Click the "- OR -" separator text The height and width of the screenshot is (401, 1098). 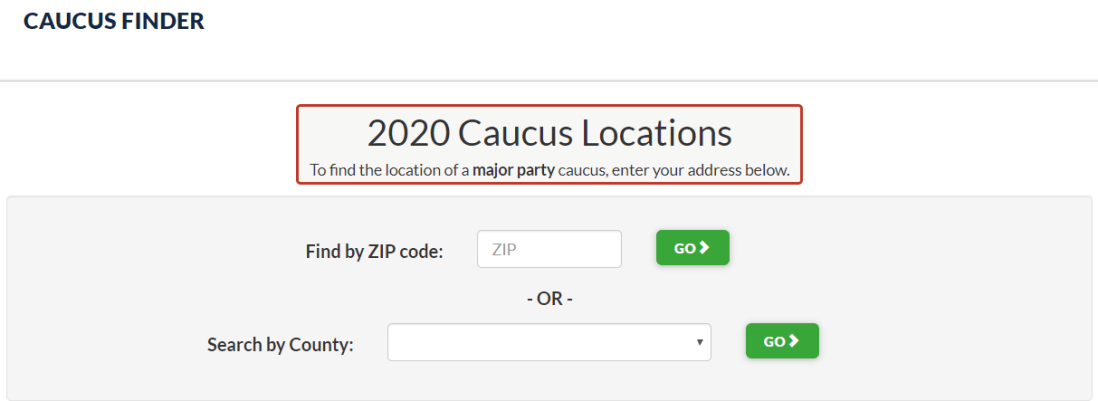pyautogui.click(x=549, y=298)
